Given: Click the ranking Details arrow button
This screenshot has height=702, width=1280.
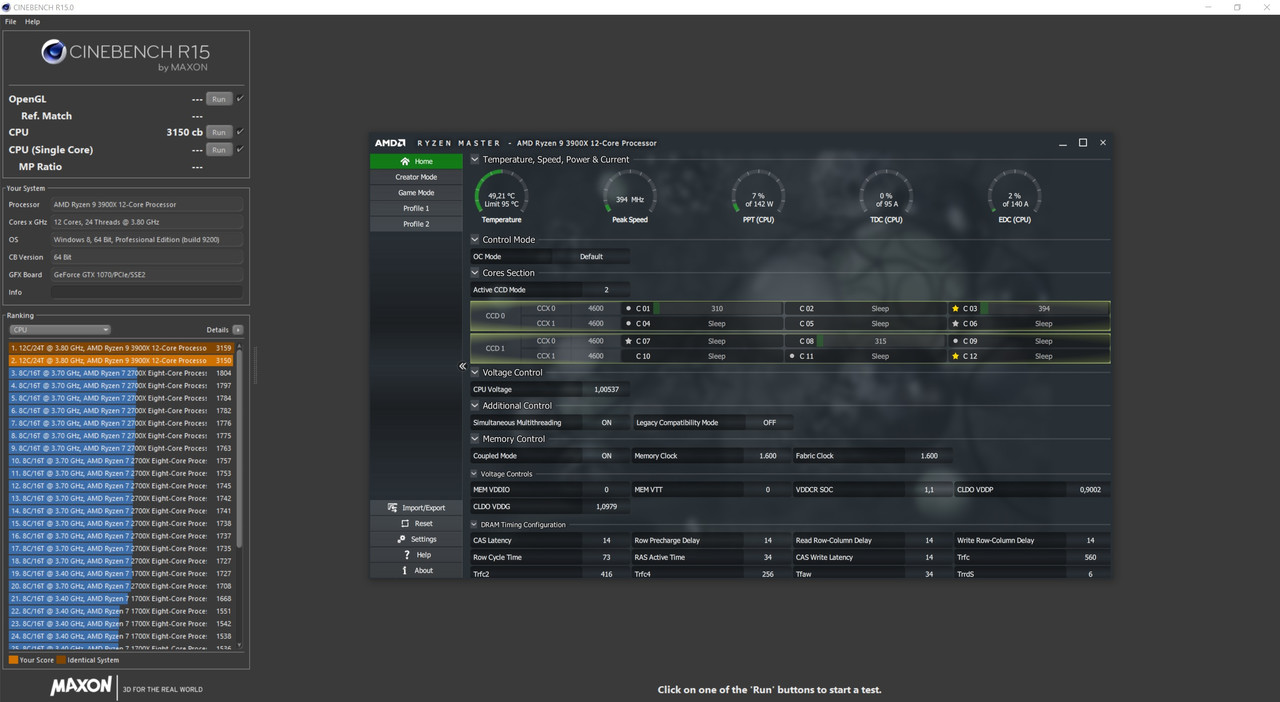Looking at the screenshot, I should click(x=238, y=329).
